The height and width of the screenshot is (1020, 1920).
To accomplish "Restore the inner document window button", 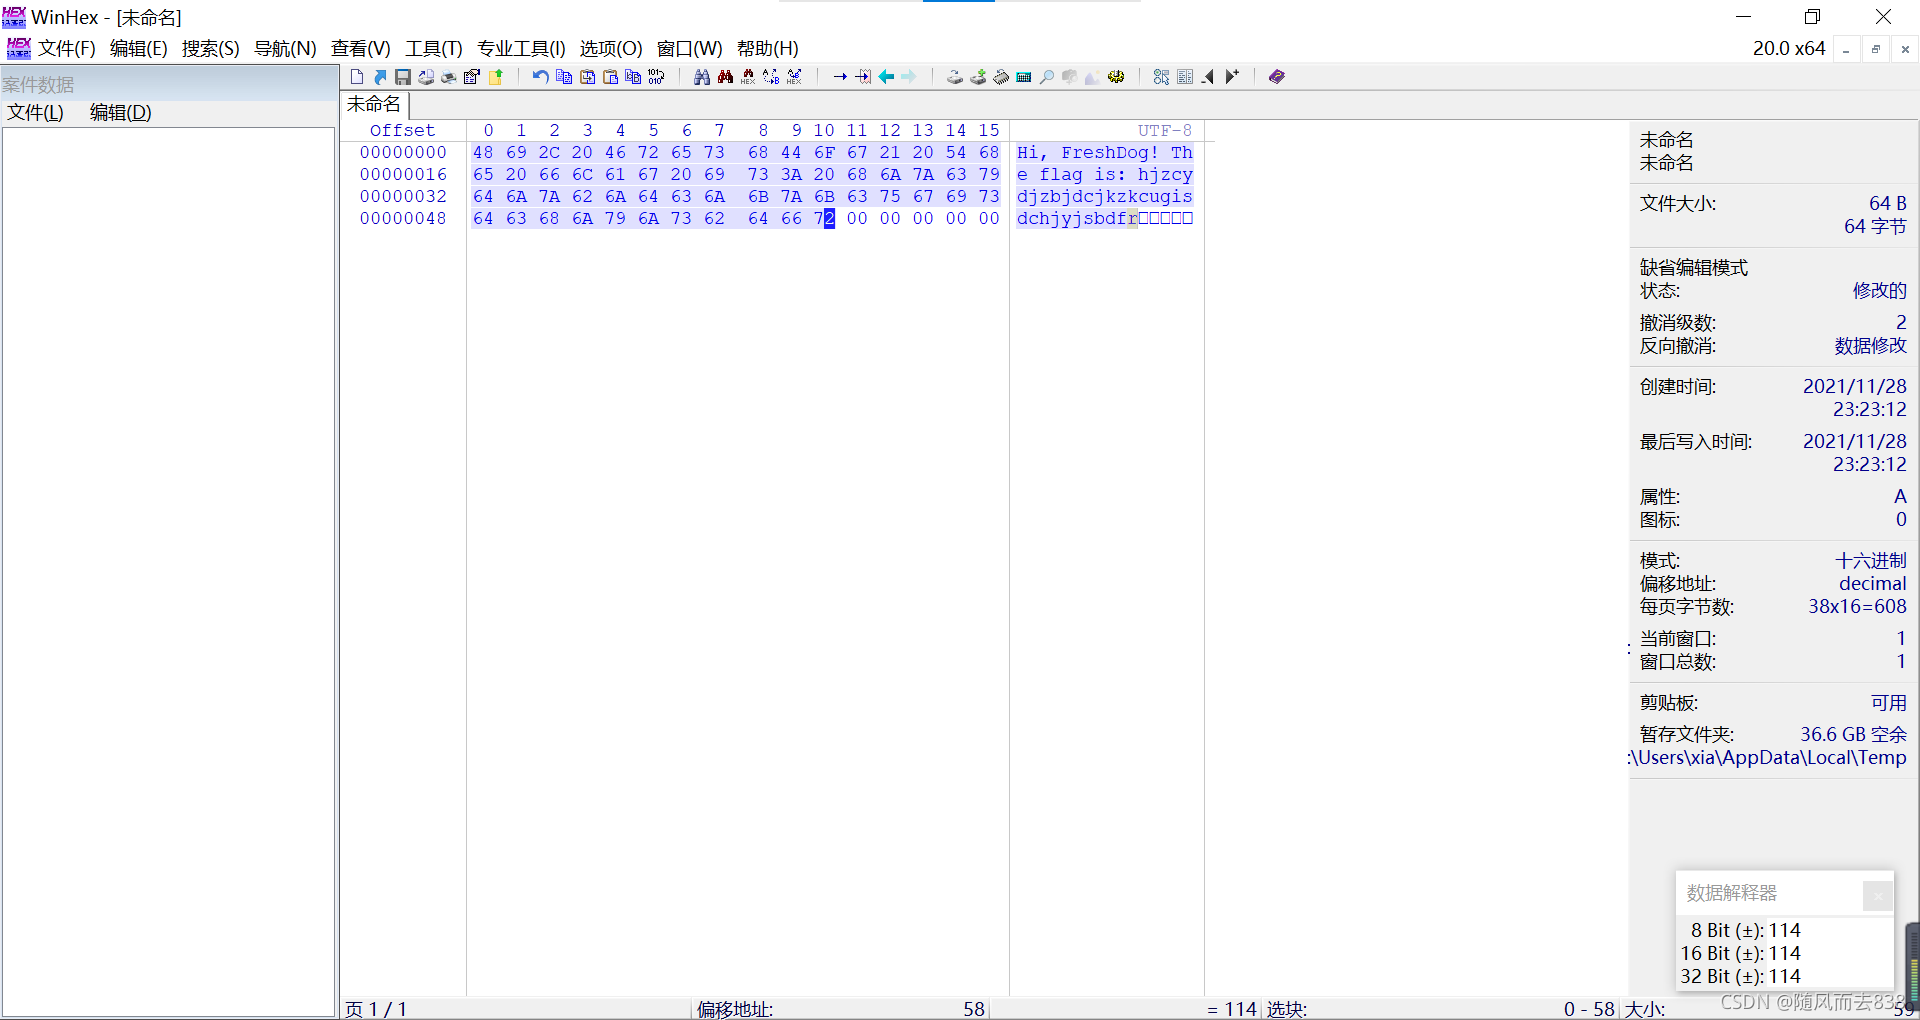I will pyautogui.click(x=1876, y=49).
